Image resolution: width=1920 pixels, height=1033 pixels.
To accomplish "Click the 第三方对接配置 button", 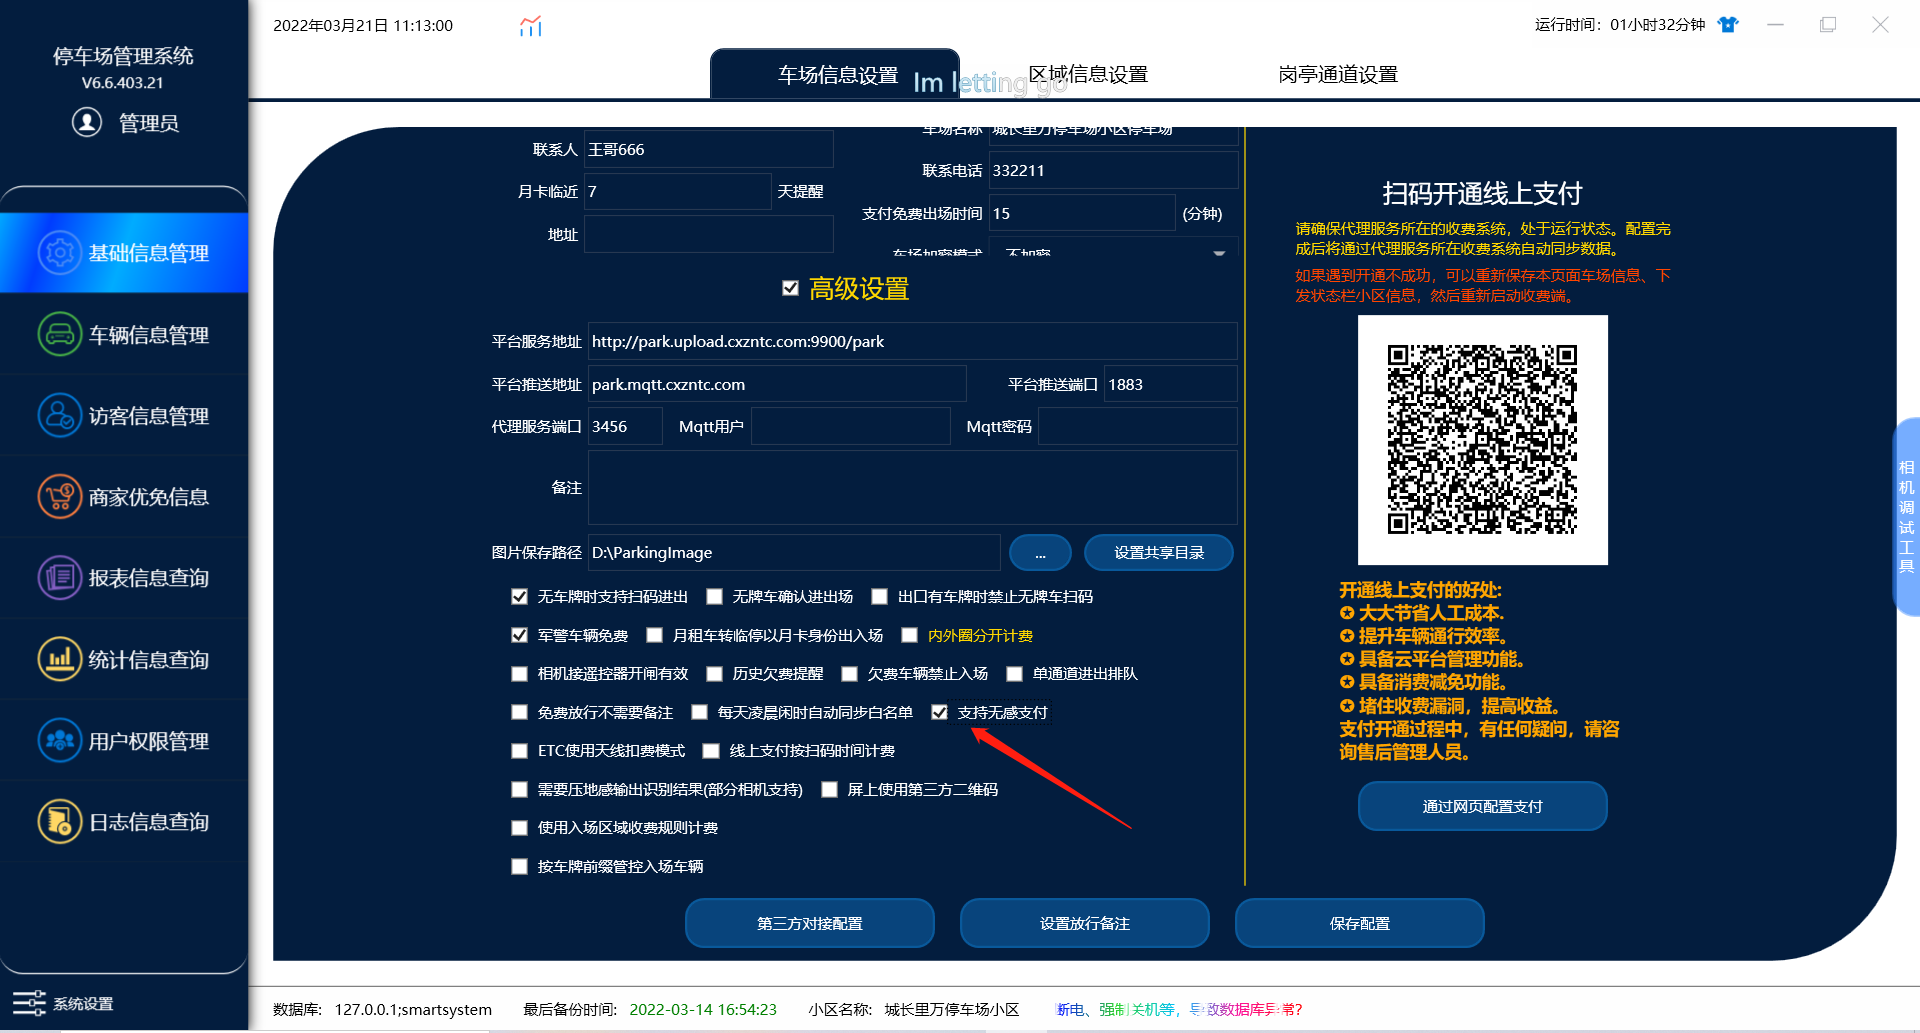I will click(x=810, y=923).
